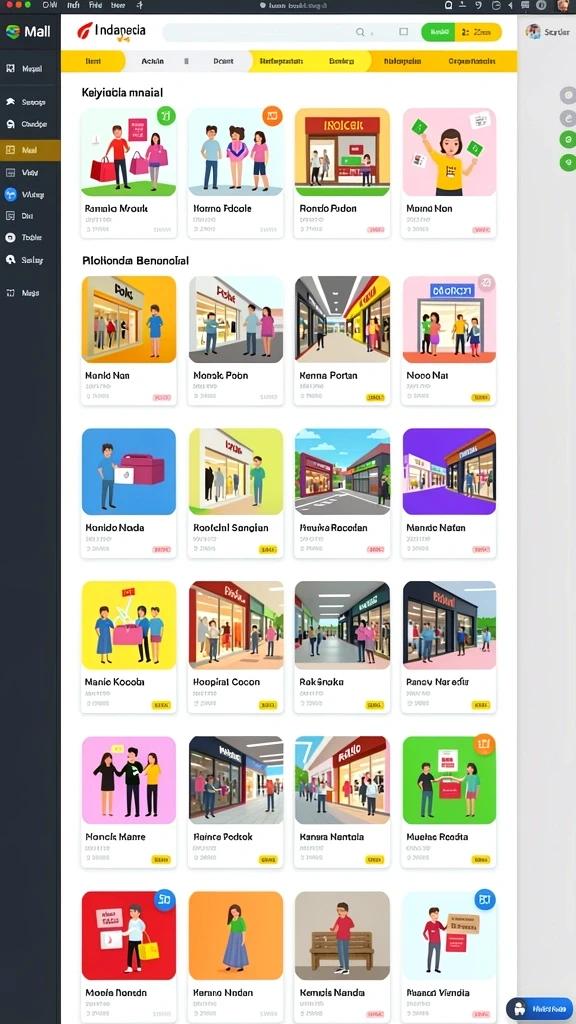Open the chat widget icon at bottom right
The height and width of the screenshot is (1024, 576).
pos(539,1008)
